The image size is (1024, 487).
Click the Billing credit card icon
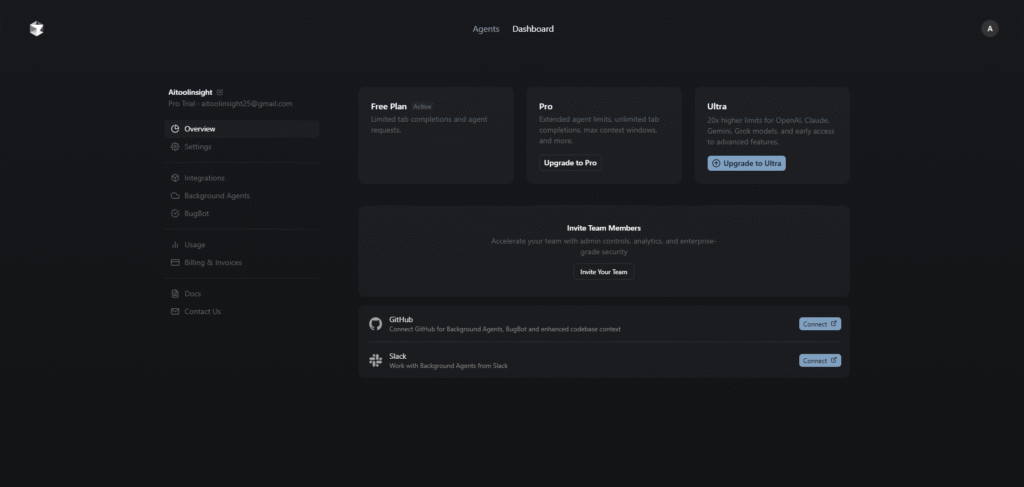(x=175, y=262)
